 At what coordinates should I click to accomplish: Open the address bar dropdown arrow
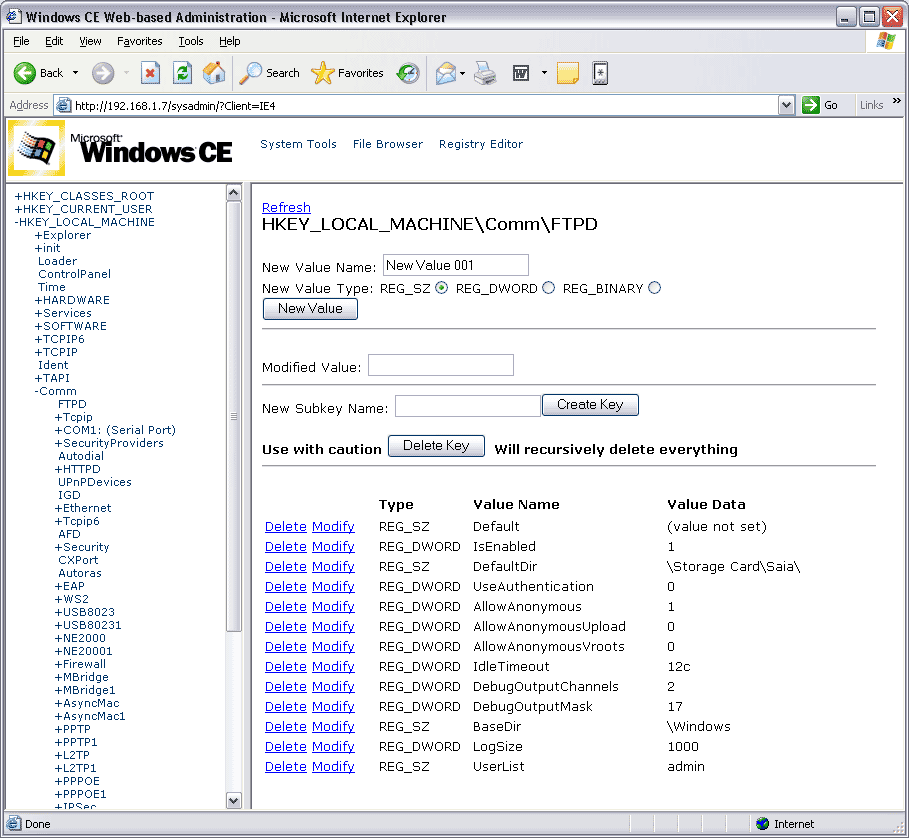(786, 105)
